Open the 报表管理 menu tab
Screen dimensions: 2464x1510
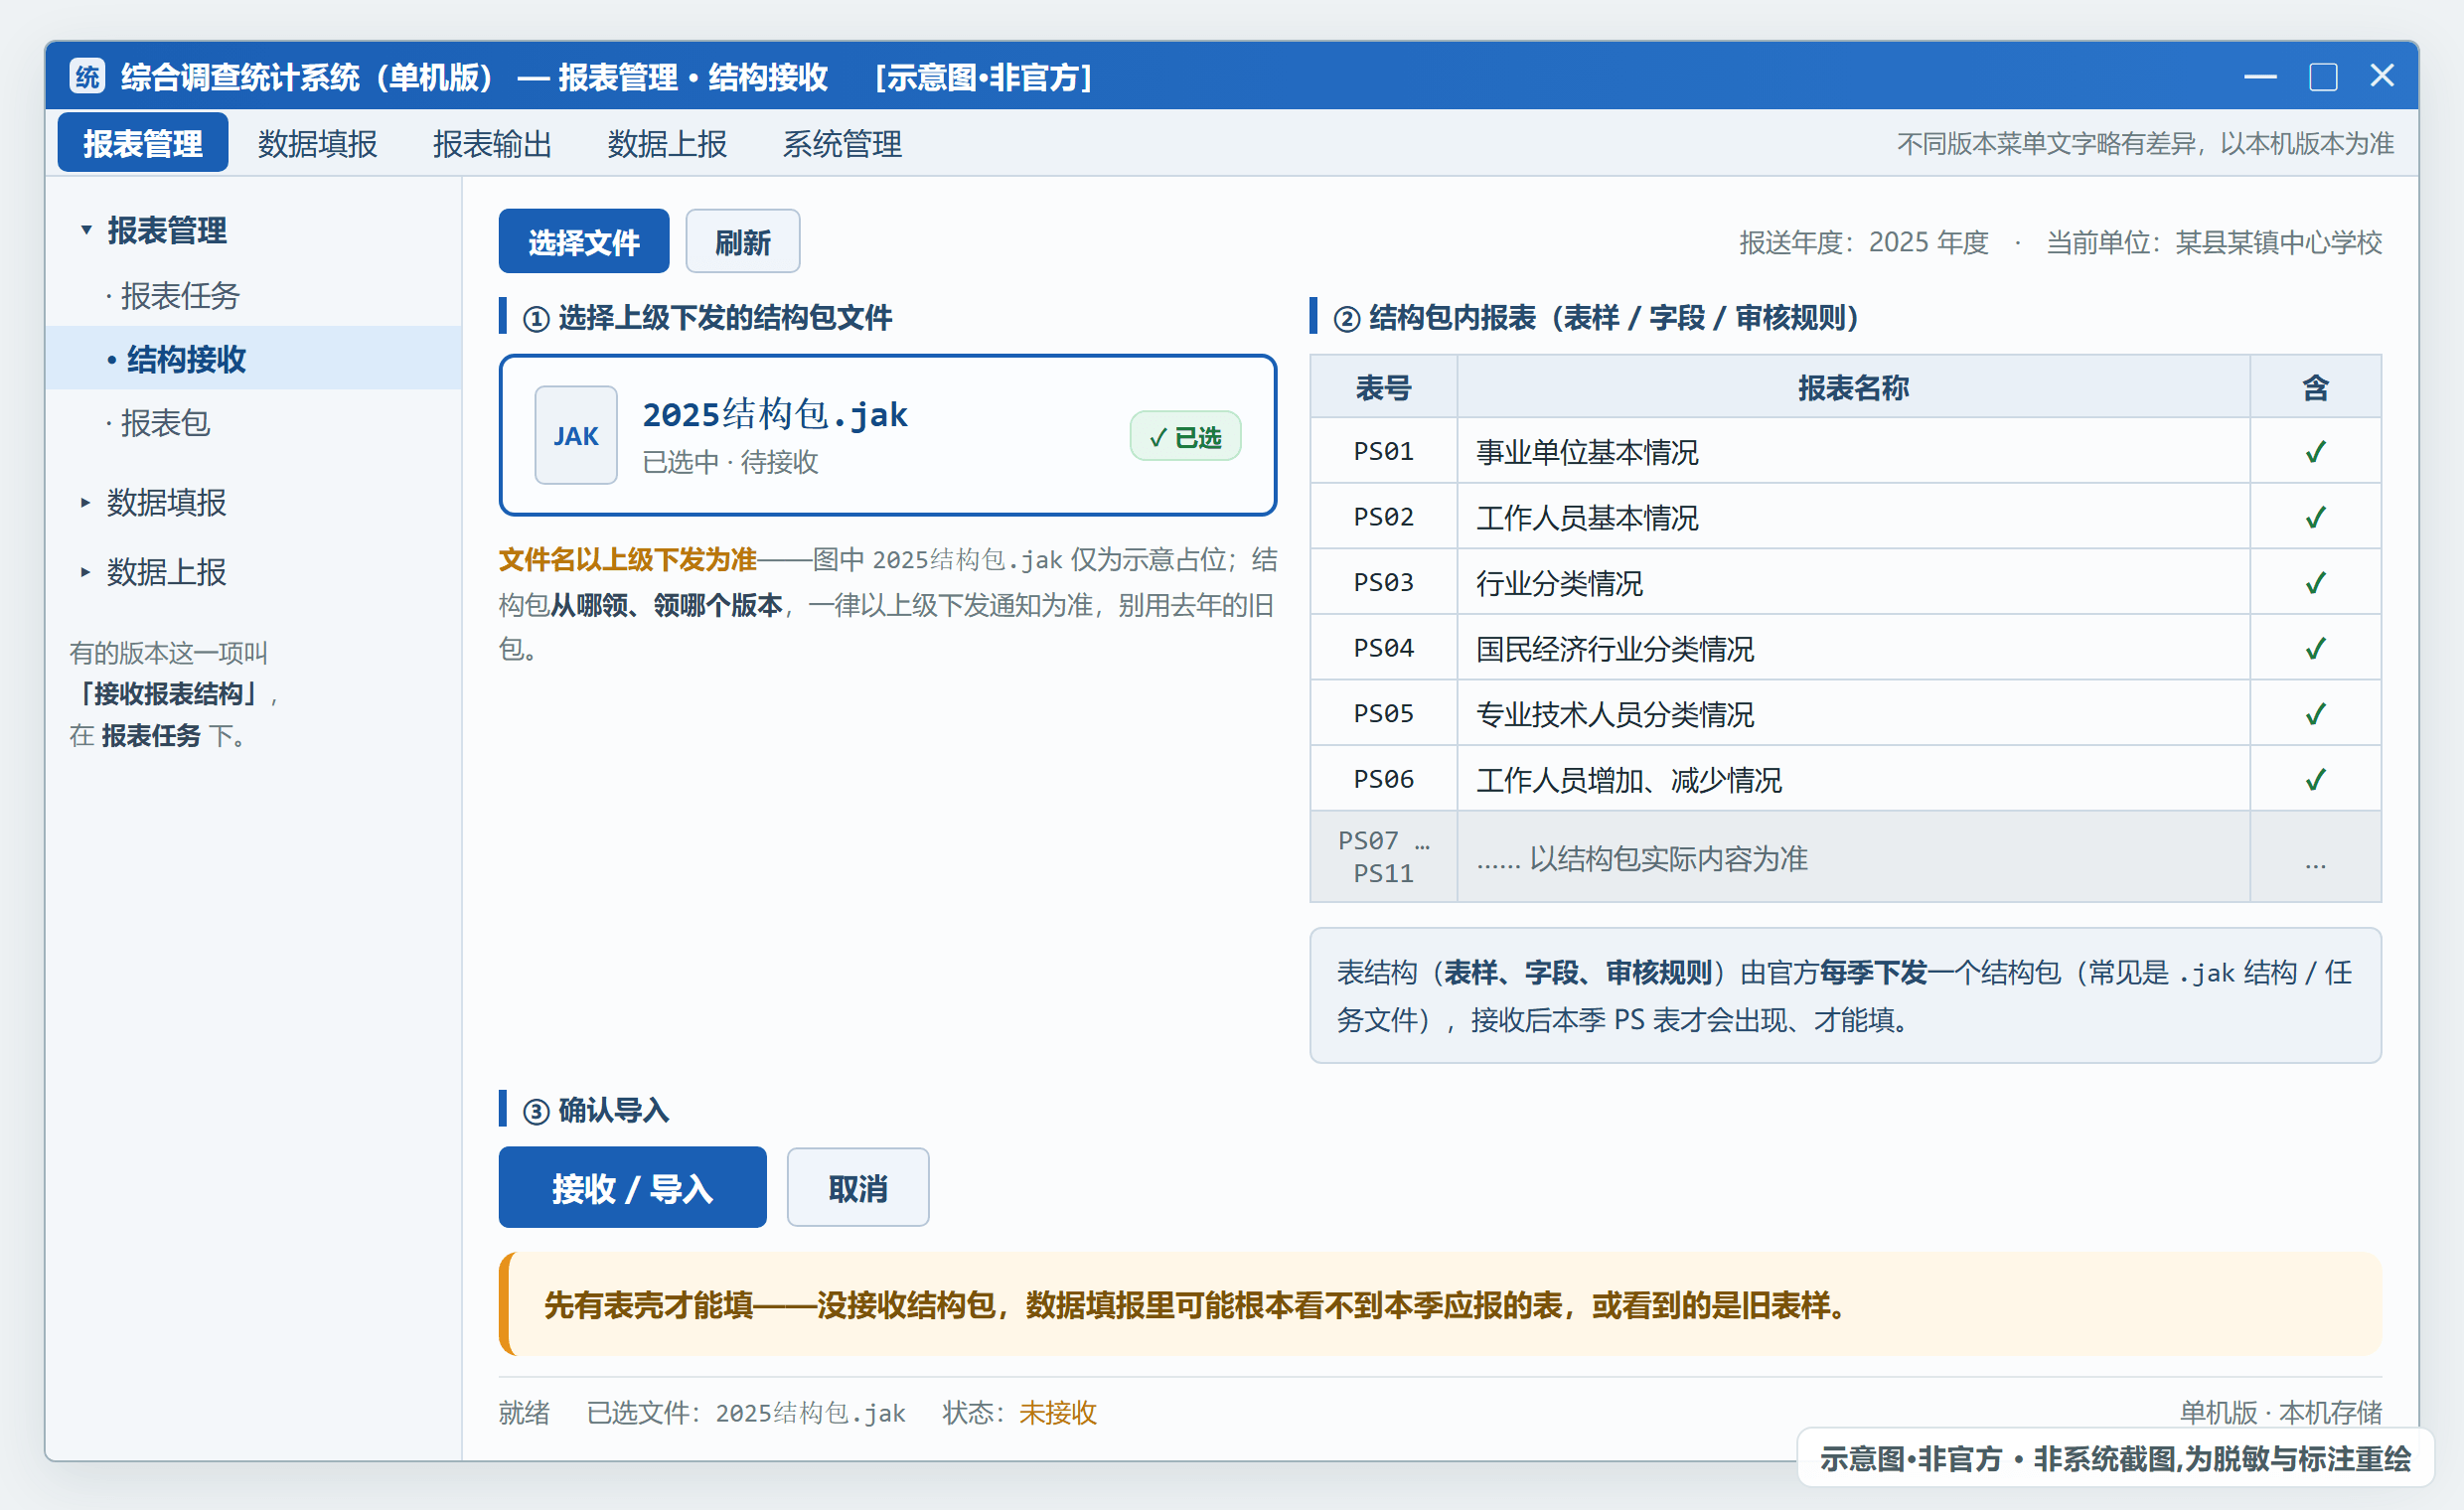(x=143, y=143)
